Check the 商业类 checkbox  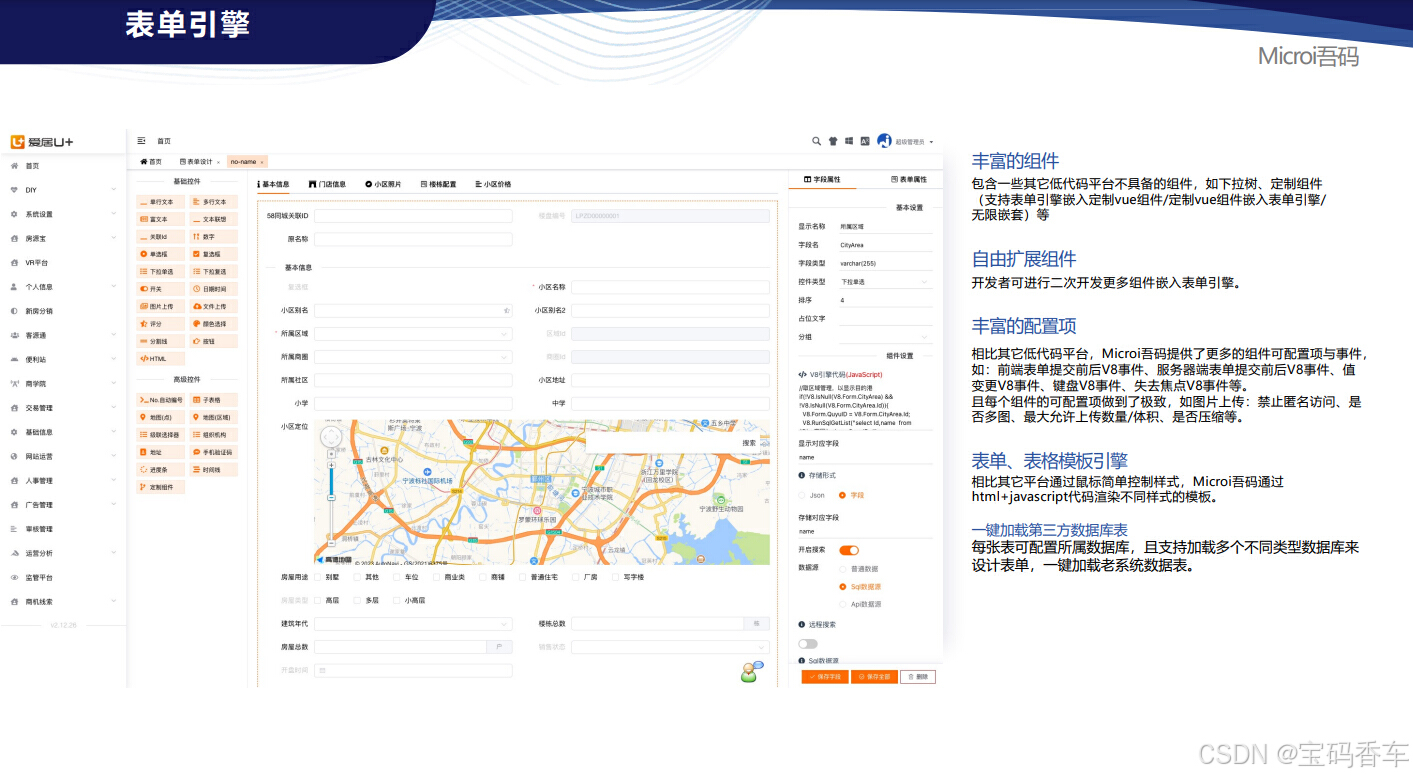point(437,577)
